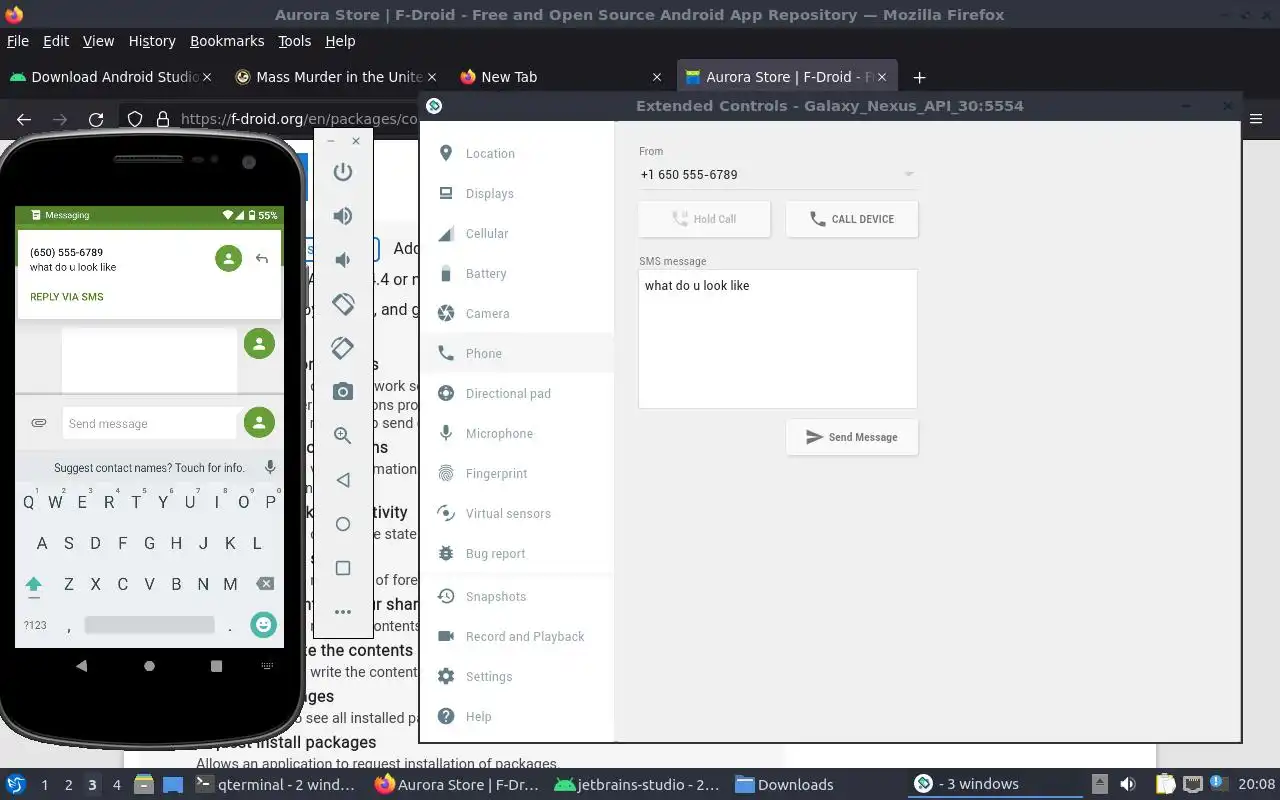The height and width of the screenshot is (800, 1280).
Task: Open Settings in Extended Controls
Action: [517, 676]
